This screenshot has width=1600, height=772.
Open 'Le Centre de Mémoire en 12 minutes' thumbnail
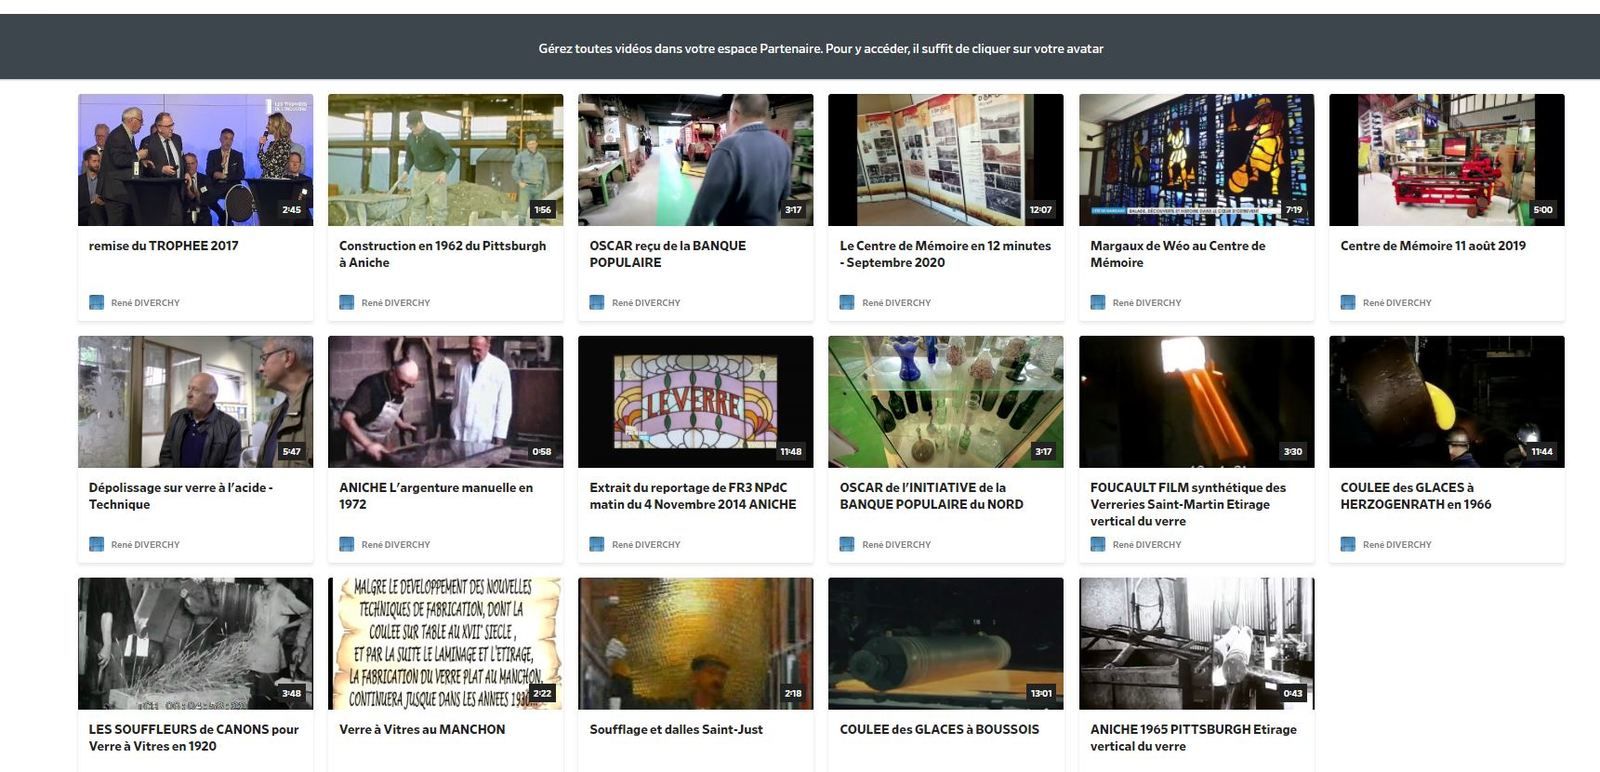tap(945, 160)
